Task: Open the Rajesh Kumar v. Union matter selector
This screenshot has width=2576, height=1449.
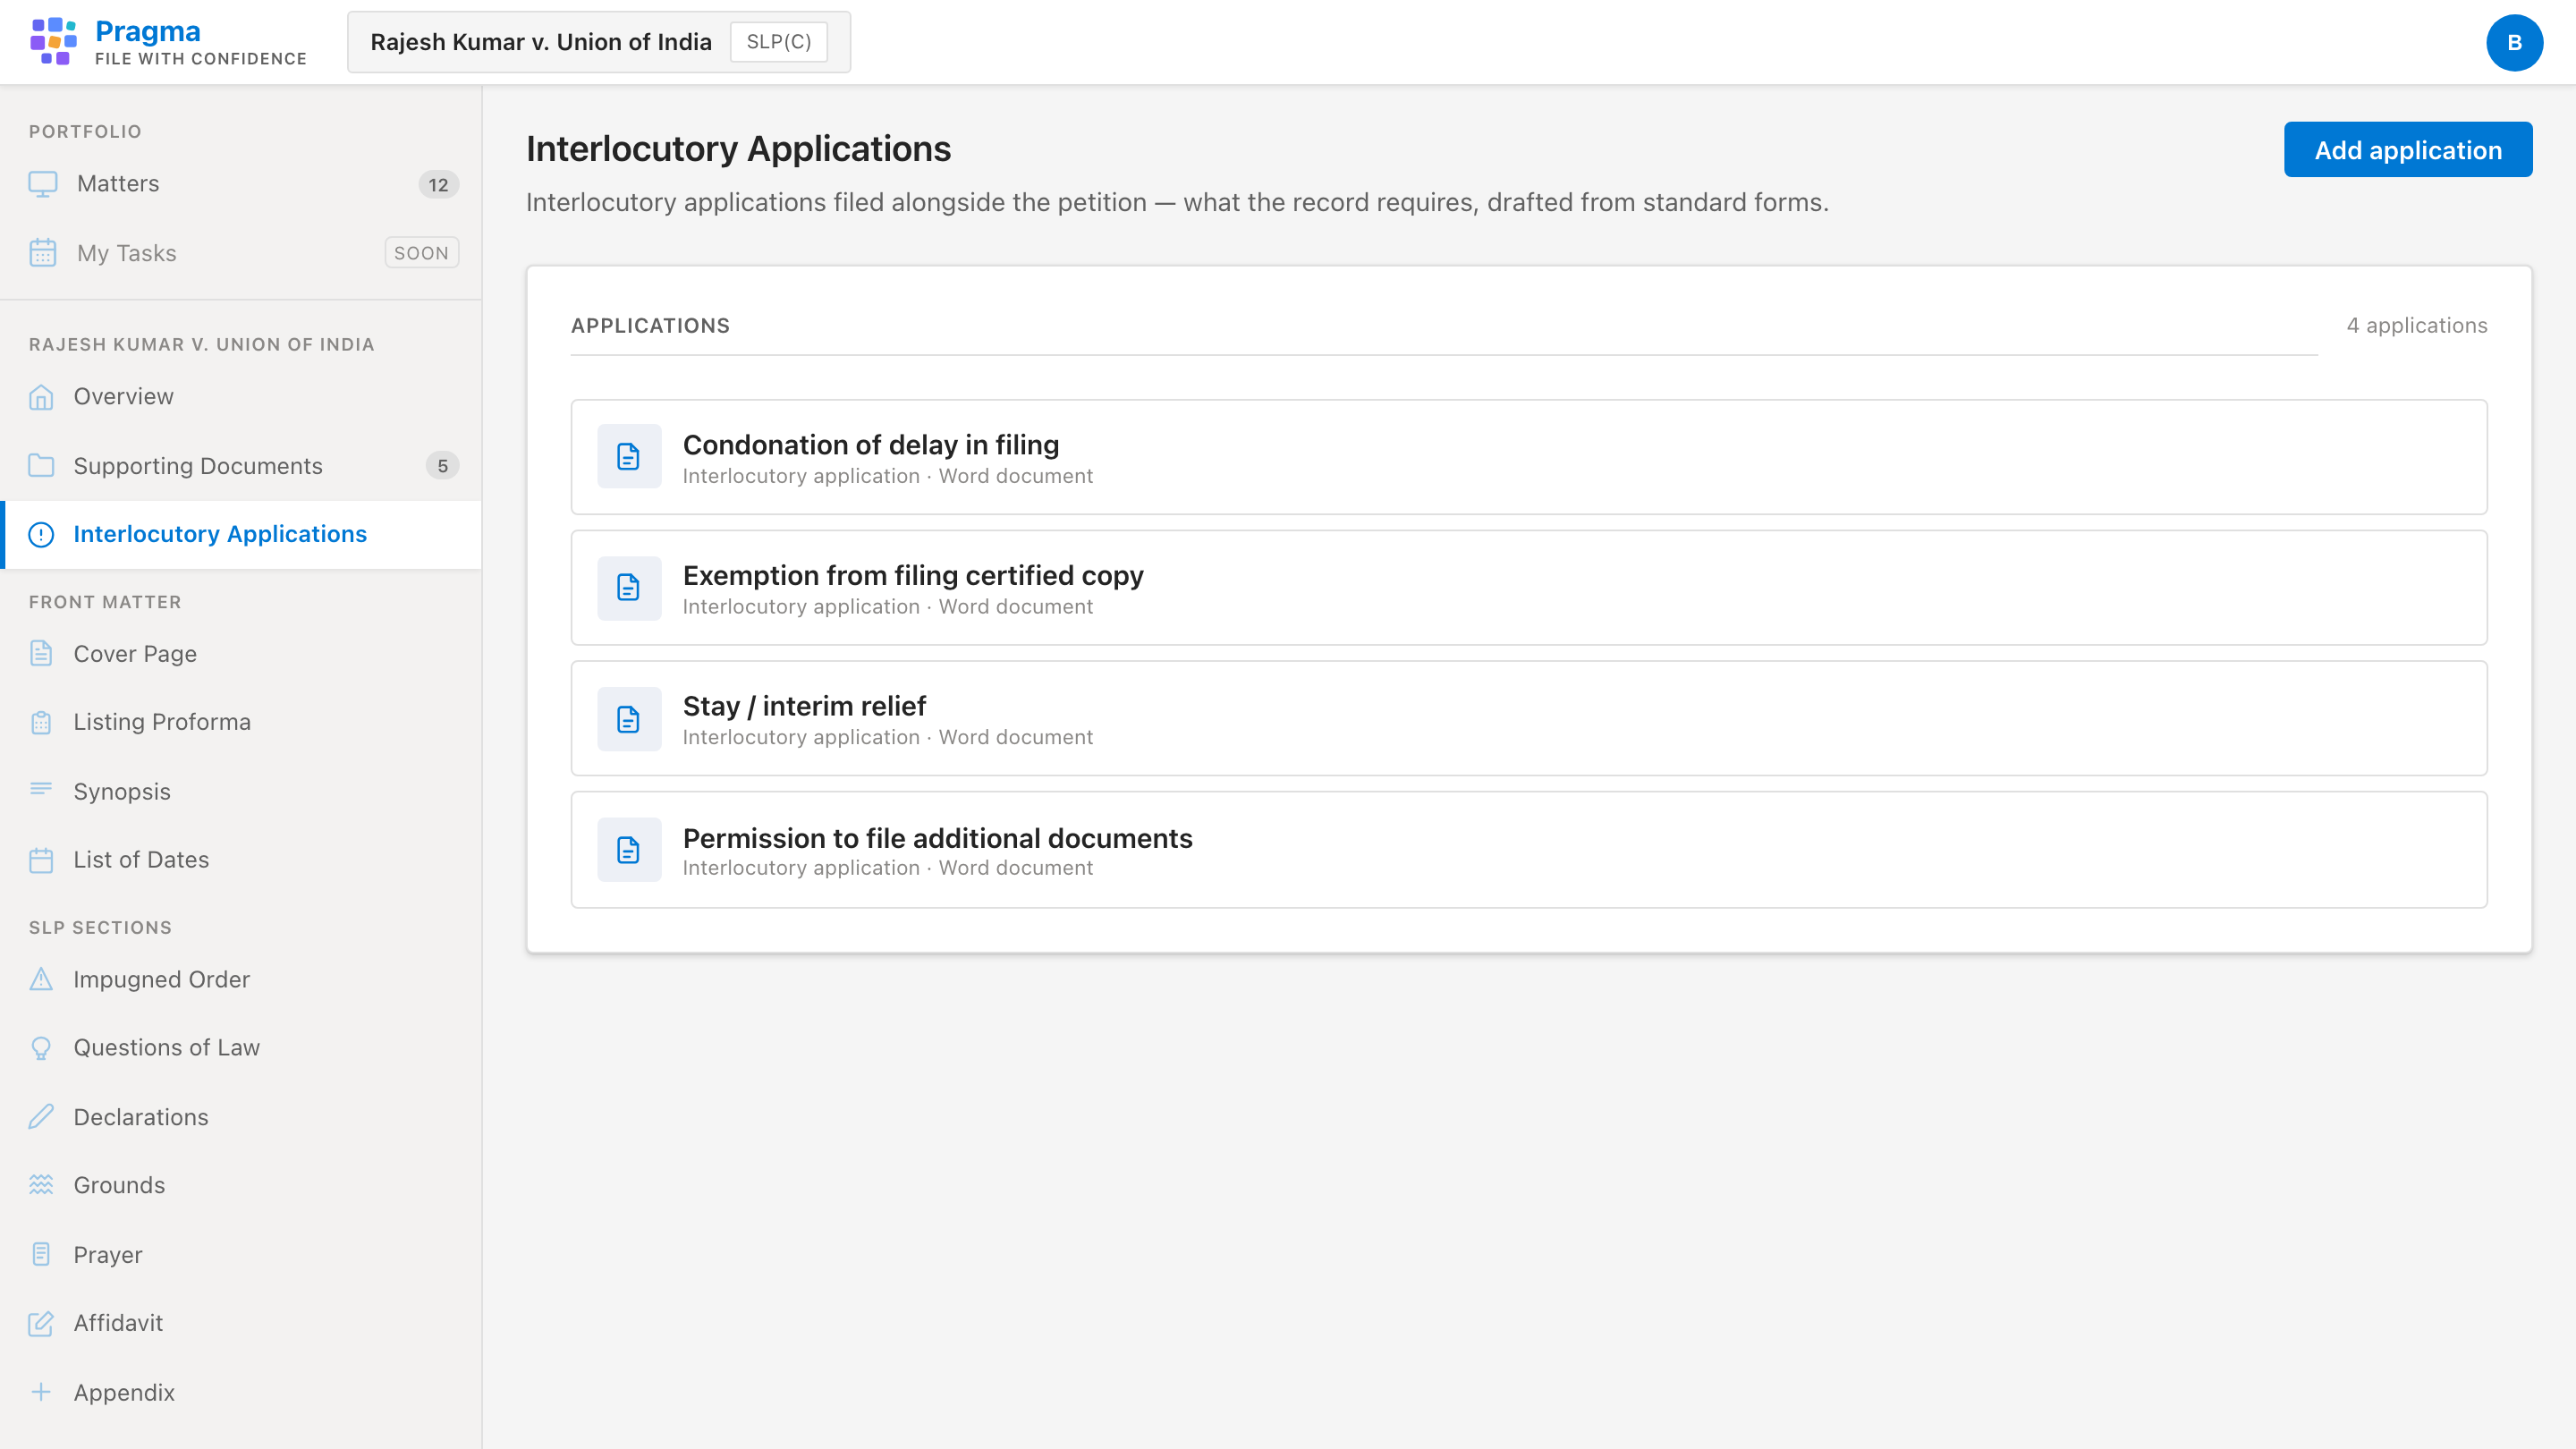Action: point(599,42)
